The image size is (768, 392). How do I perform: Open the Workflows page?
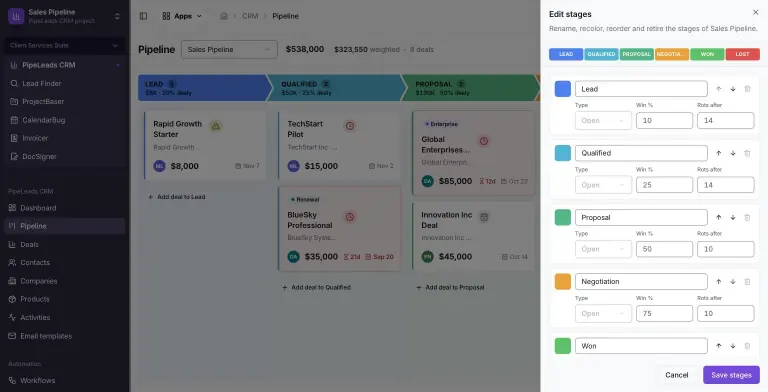point(64,380)
